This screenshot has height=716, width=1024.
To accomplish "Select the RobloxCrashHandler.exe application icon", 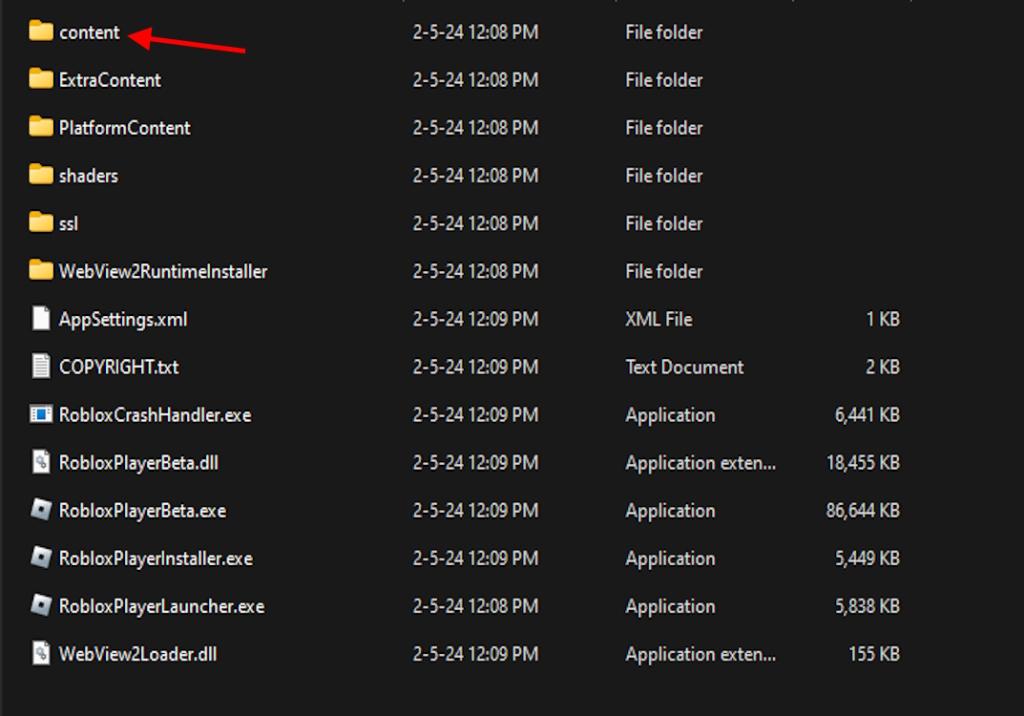I will pyautogui.click(x=41, y=415).
